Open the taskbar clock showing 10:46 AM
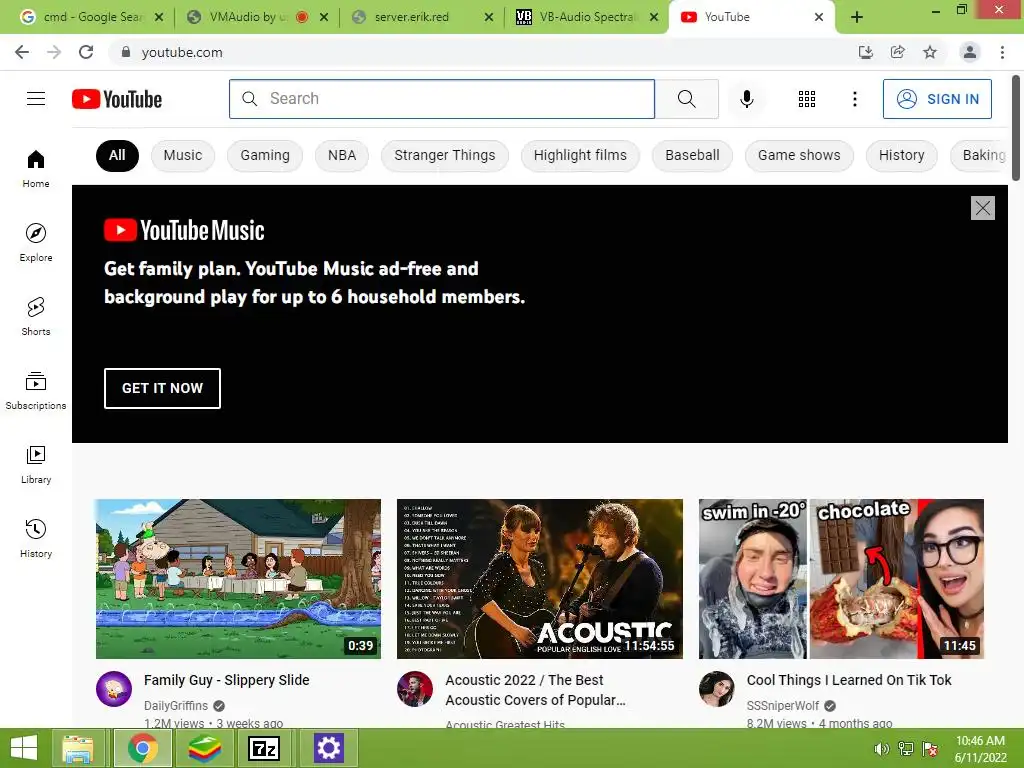Screen dimensions: 1024x768 980,749
